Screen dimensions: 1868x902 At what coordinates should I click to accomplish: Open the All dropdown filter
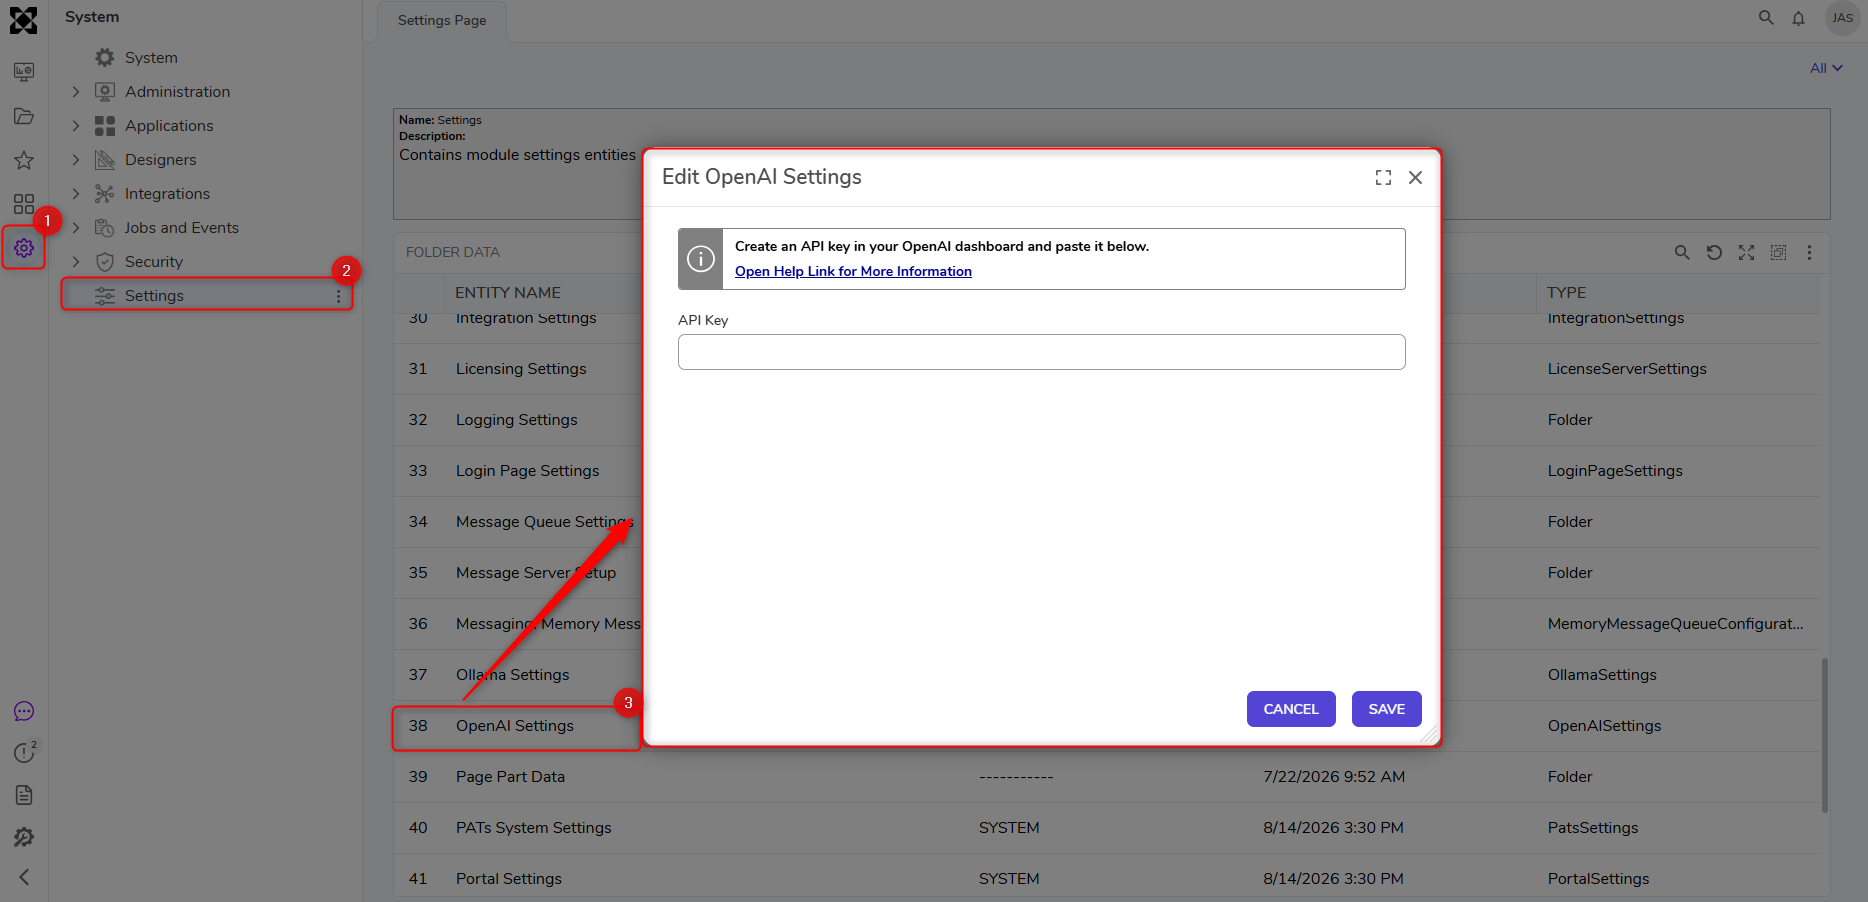click(1826, 68)
